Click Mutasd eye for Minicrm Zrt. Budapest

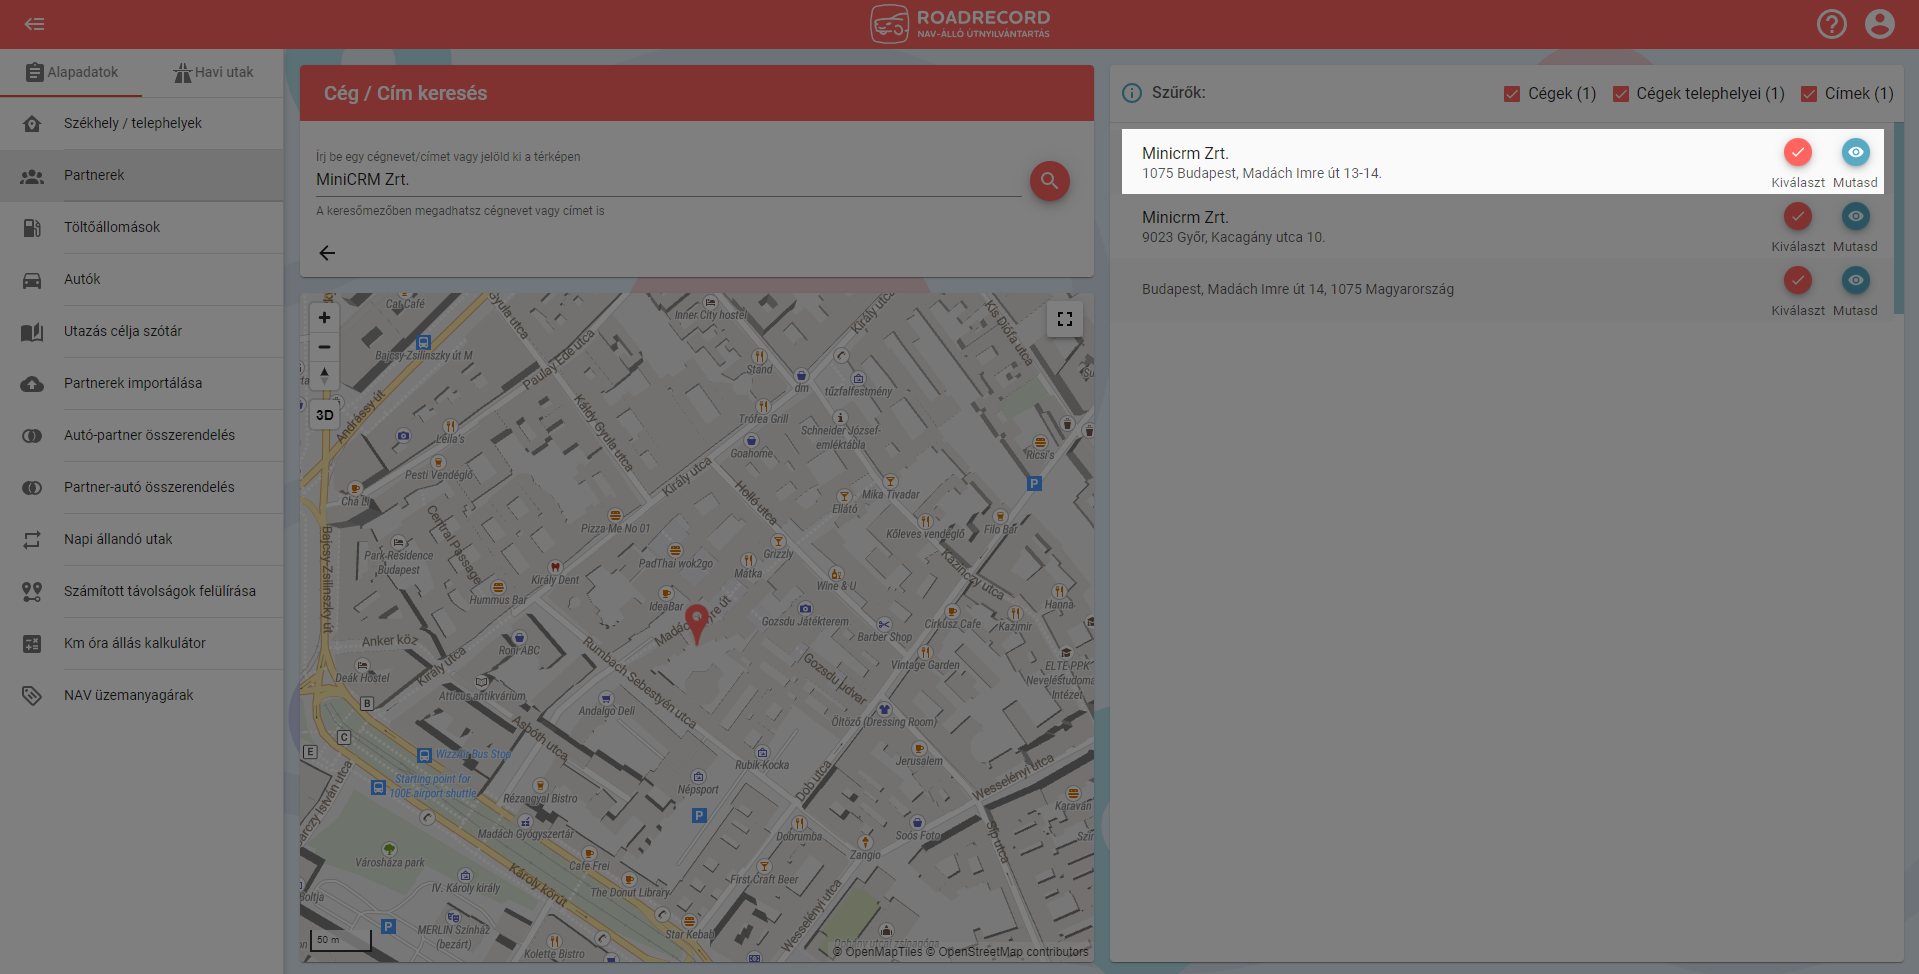pyautogui.click(x=1855, y=152)
